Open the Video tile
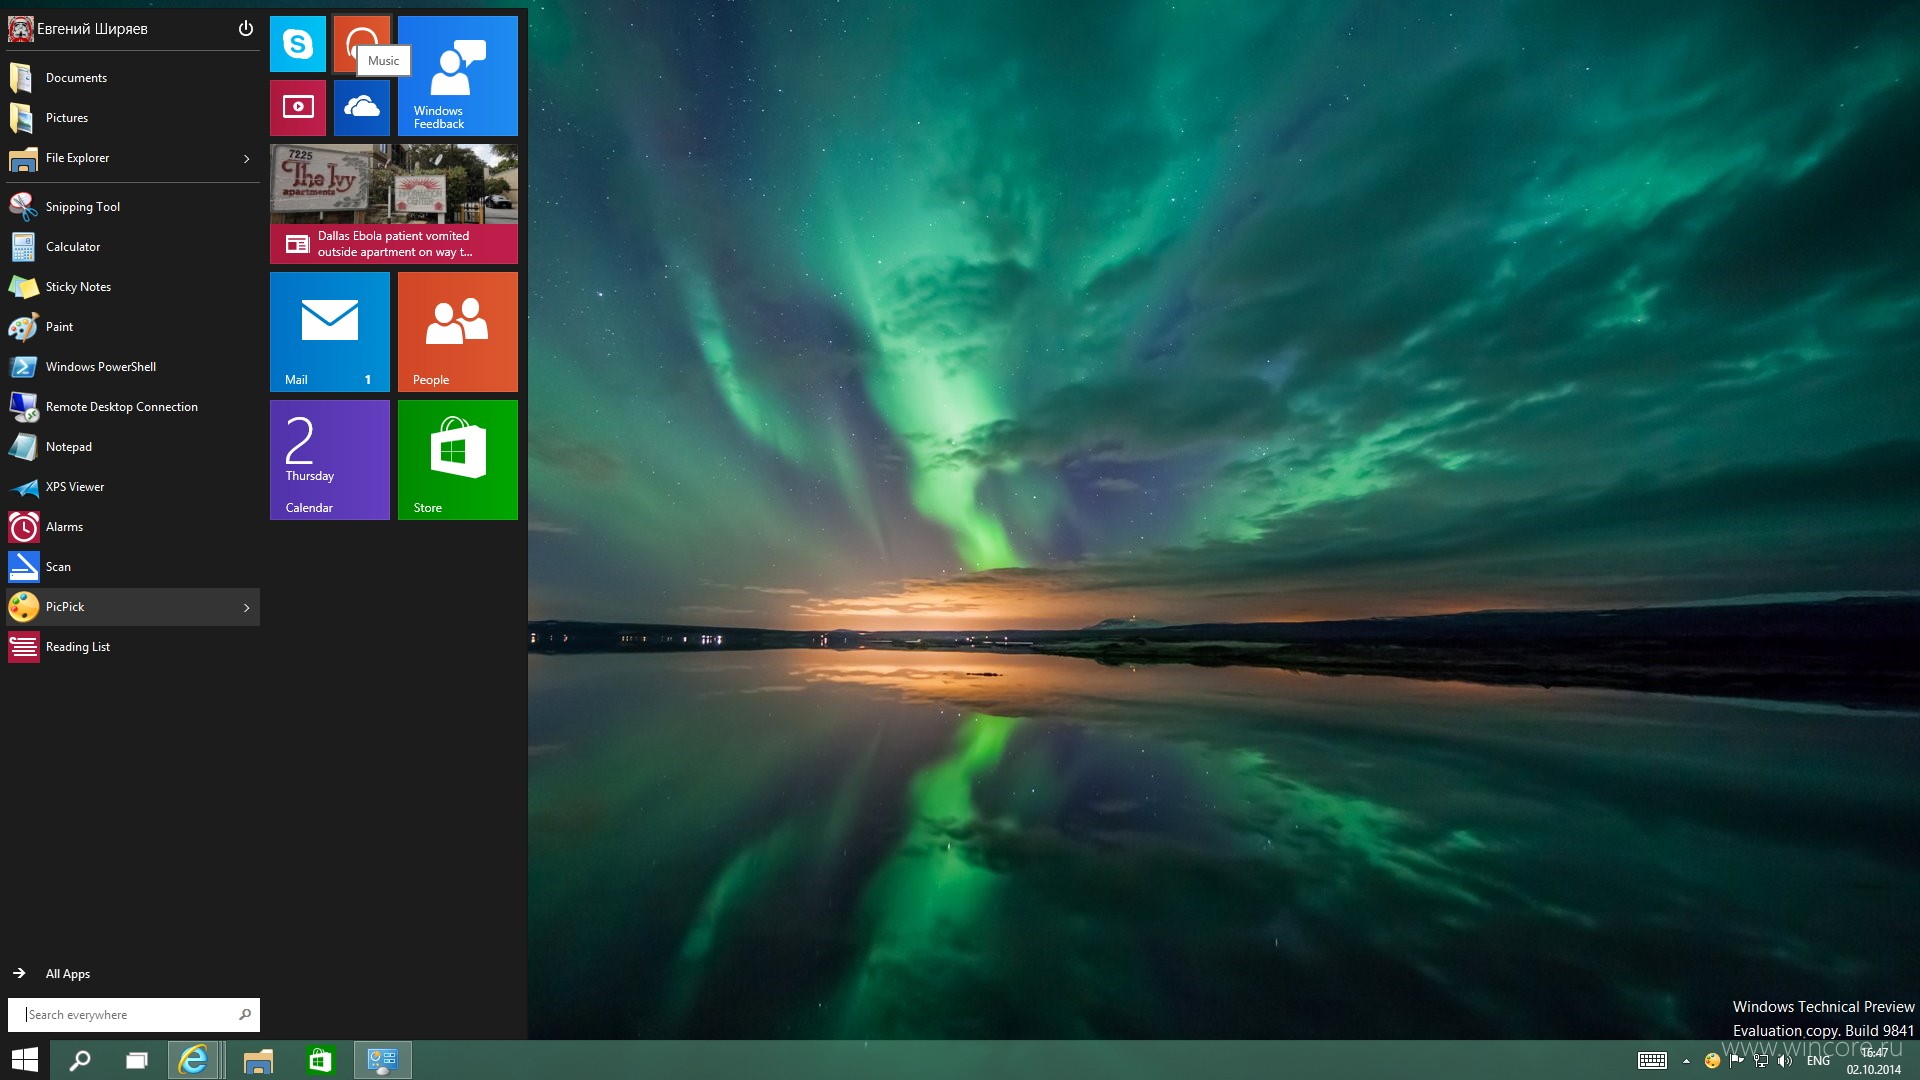 (298, 108)
